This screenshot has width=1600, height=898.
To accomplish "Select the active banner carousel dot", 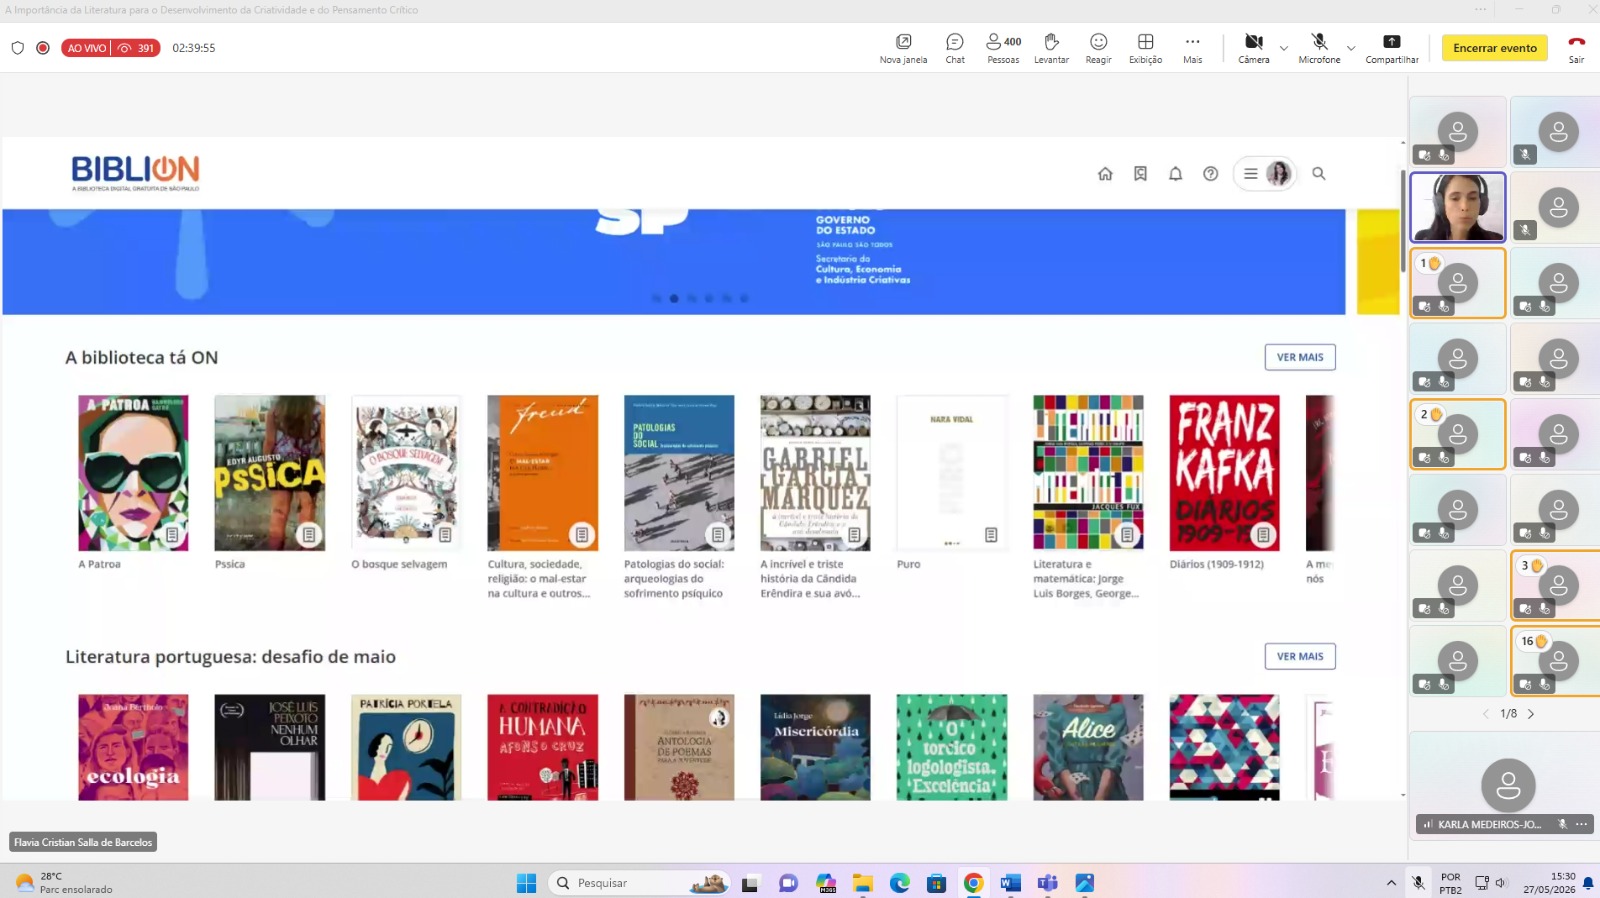I will (x=674, y=298).
